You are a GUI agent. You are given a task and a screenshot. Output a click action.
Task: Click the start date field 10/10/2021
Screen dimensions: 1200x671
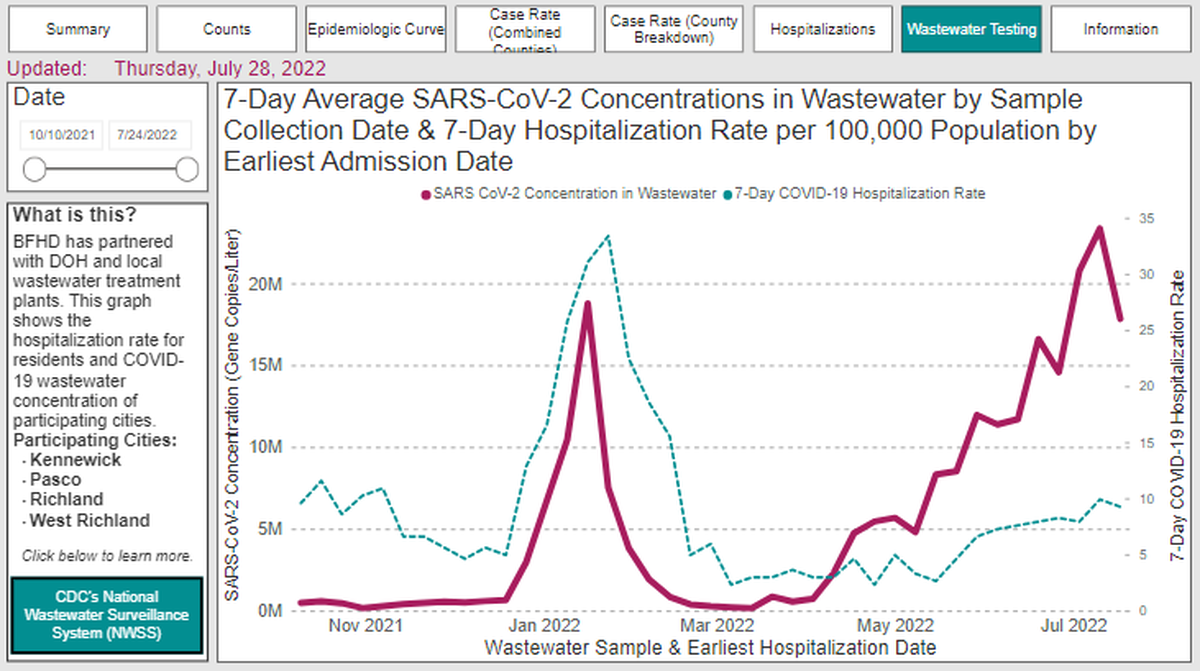coord(61,135)
